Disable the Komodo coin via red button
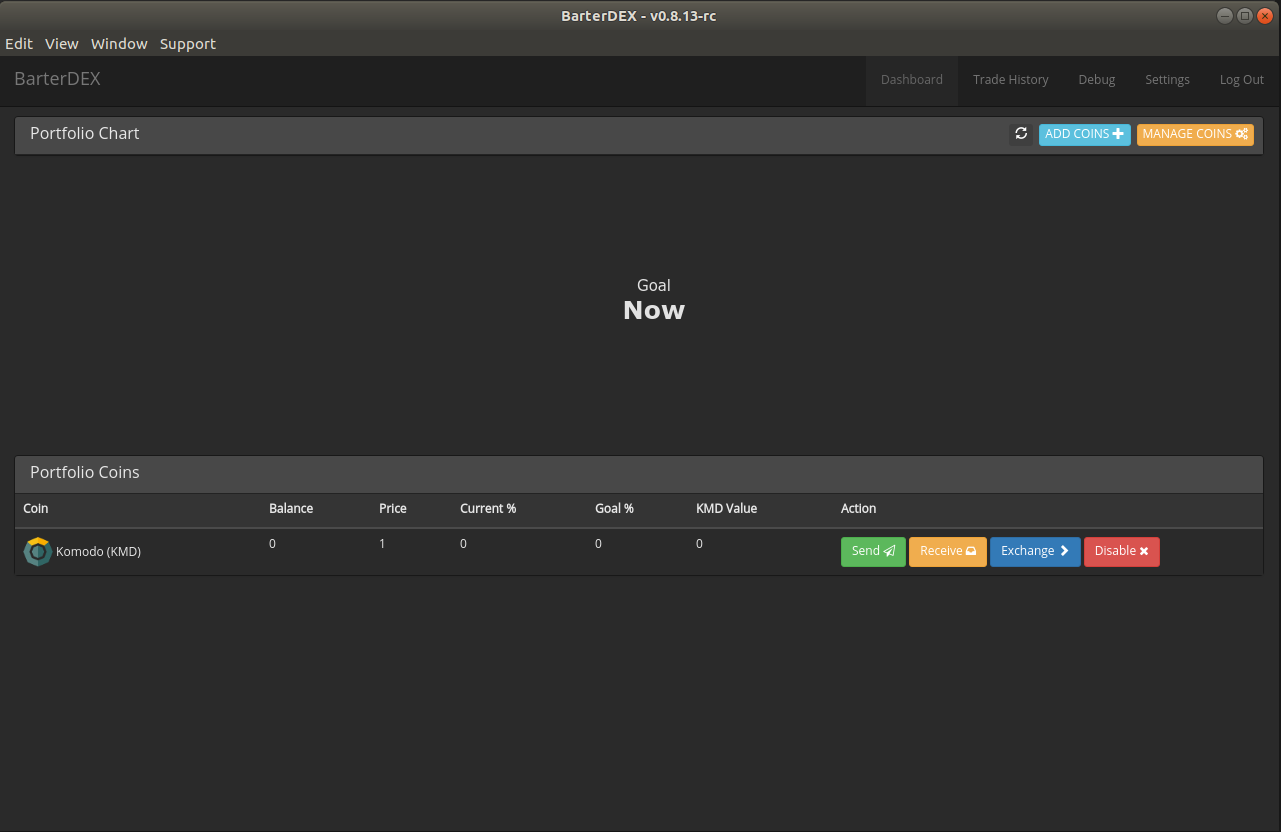1281x832 pixels. click(1122, 552)
